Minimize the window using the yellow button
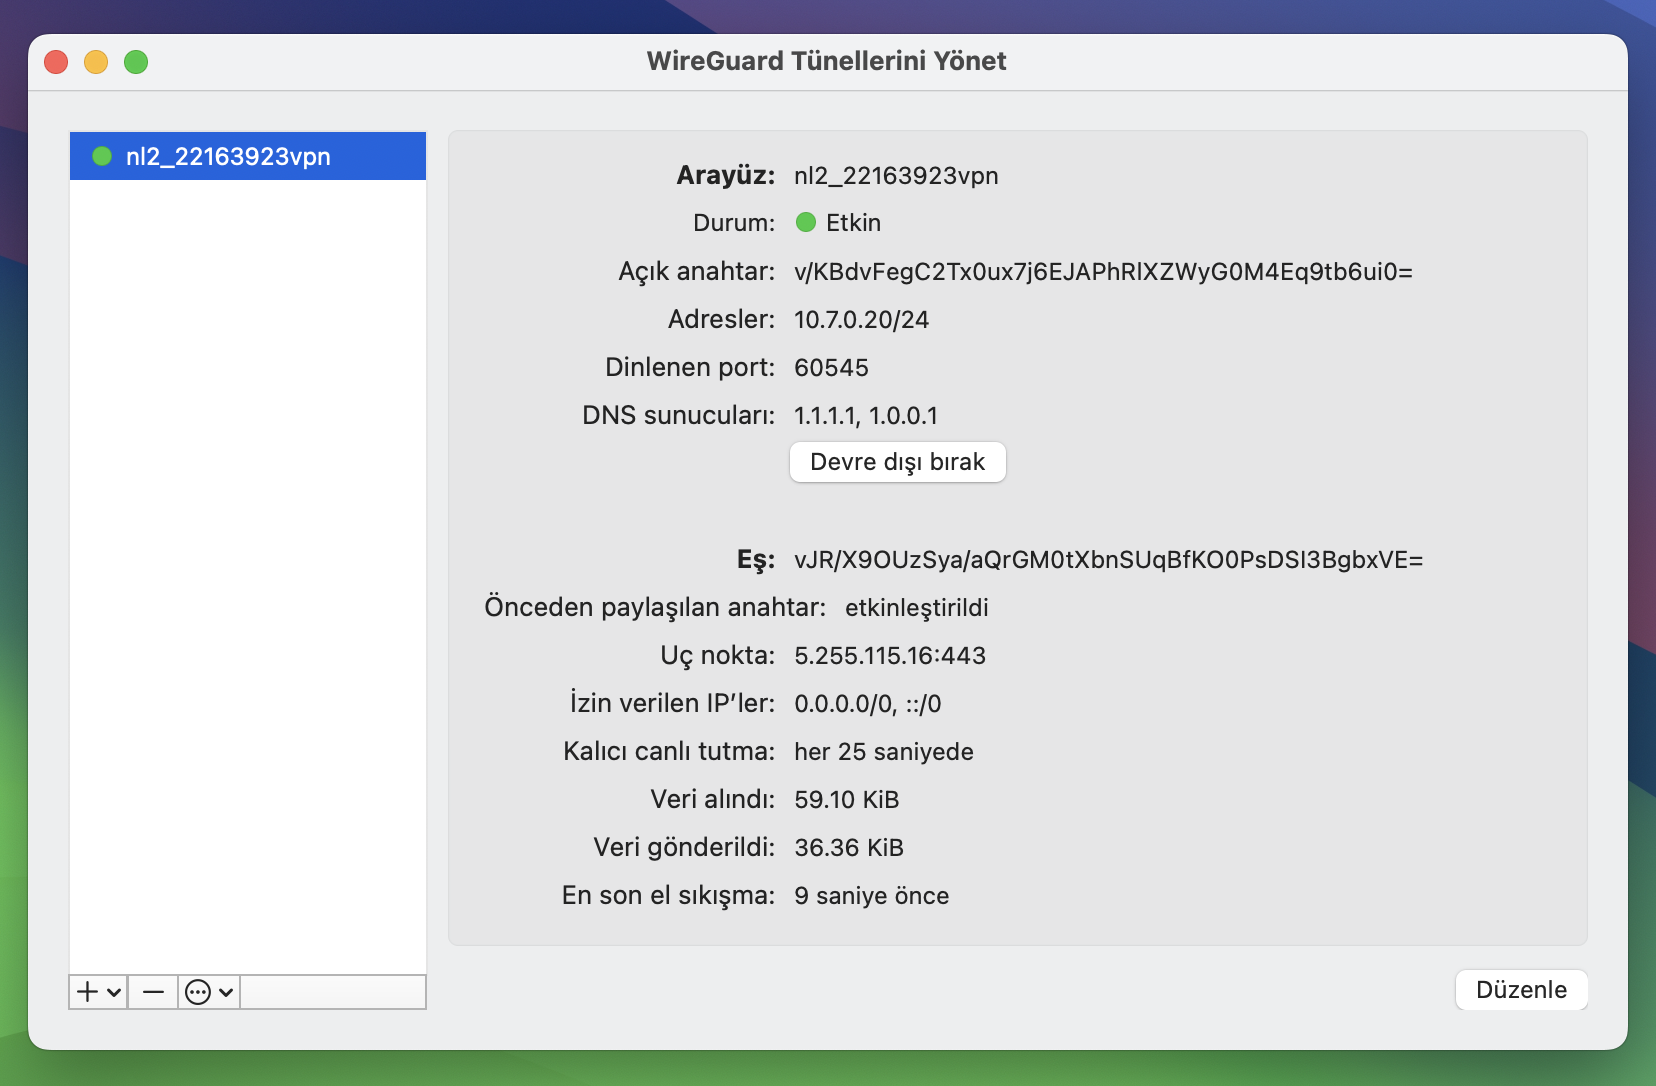The height and width of the screenshot is (1086, 1656). coord(96,62)
